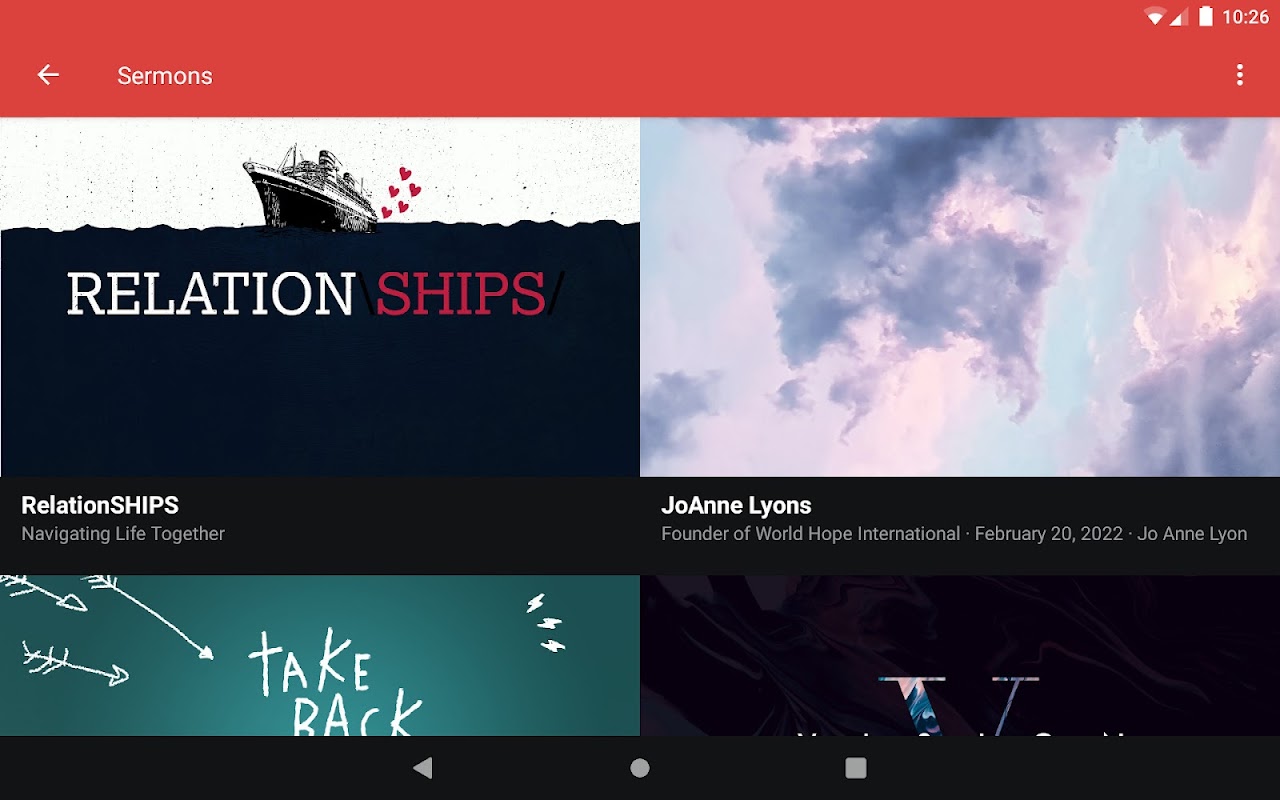Open the dark marbled series thumbnail
This screenshot has height=800, width=1280.
click(960, 655)
